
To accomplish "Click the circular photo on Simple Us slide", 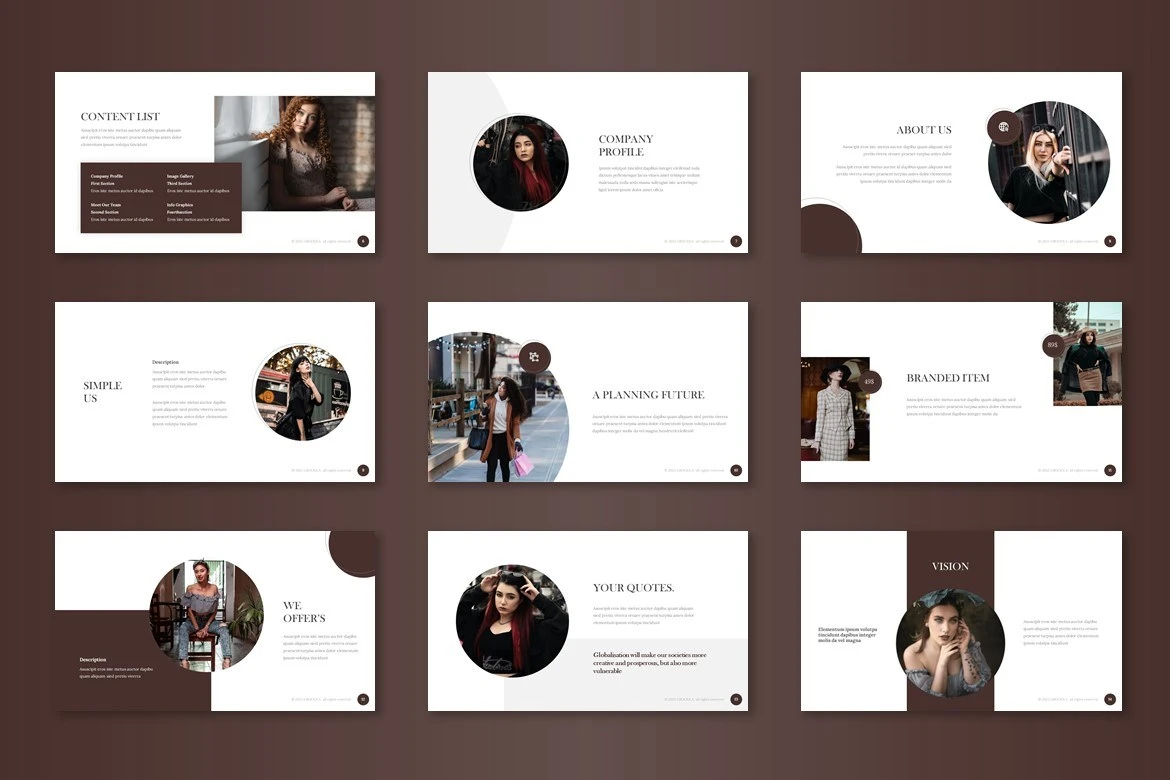I will (302, 393).
